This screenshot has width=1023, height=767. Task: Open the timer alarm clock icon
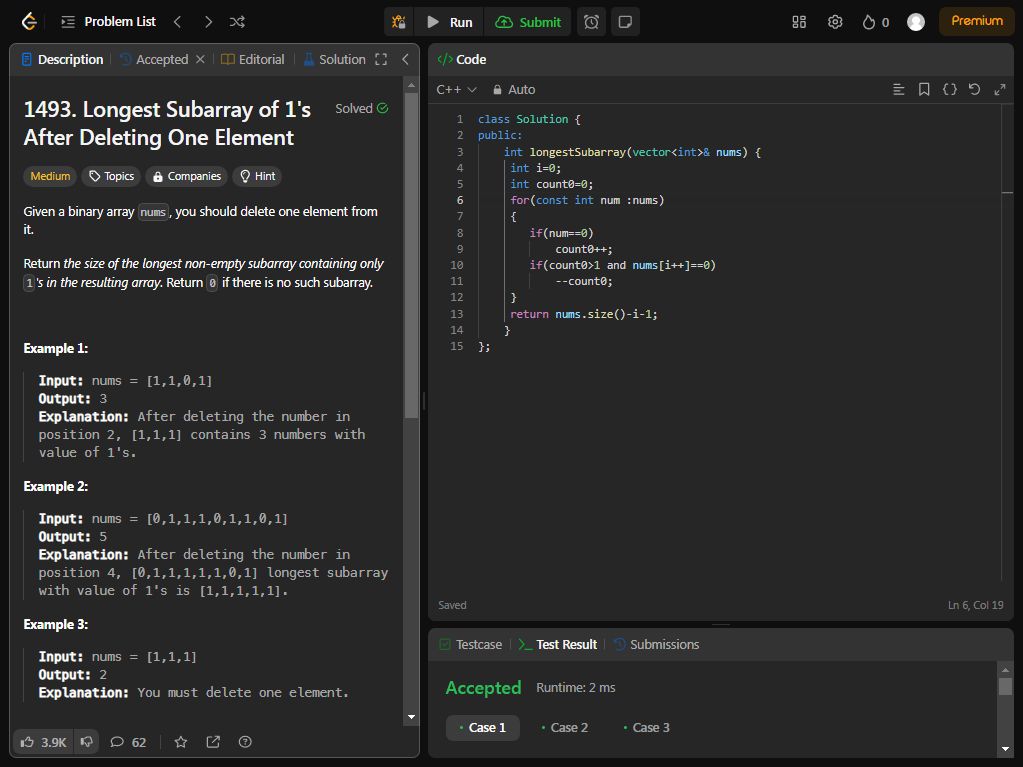592,22
